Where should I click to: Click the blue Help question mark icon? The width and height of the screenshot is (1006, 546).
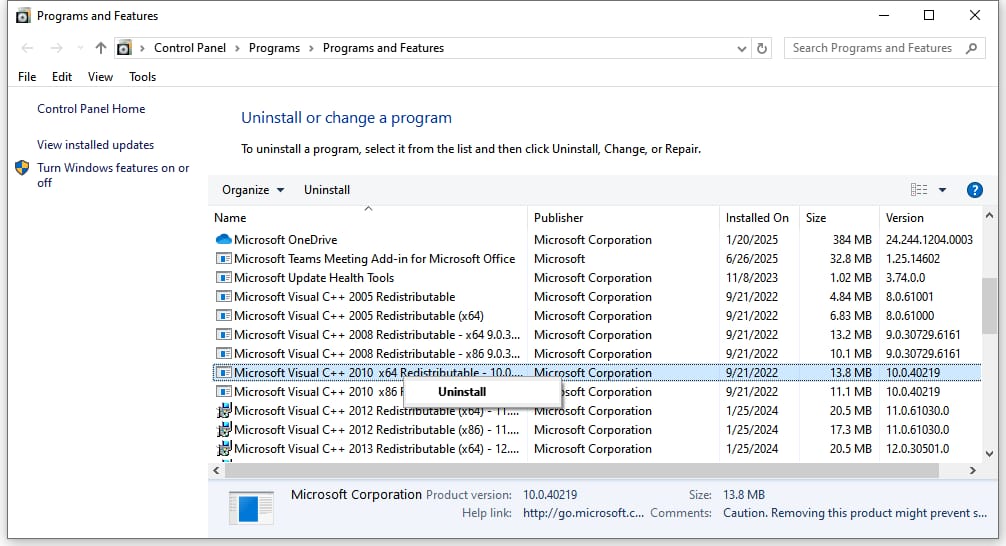point(974,190)
